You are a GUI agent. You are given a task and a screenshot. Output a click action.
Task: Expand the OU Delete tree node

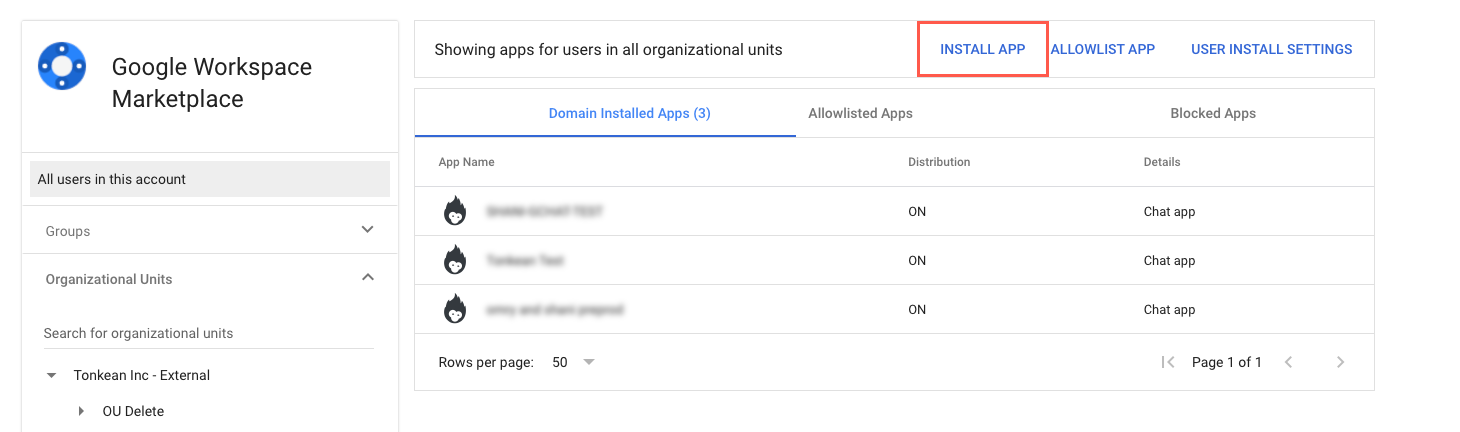(81, 411)
